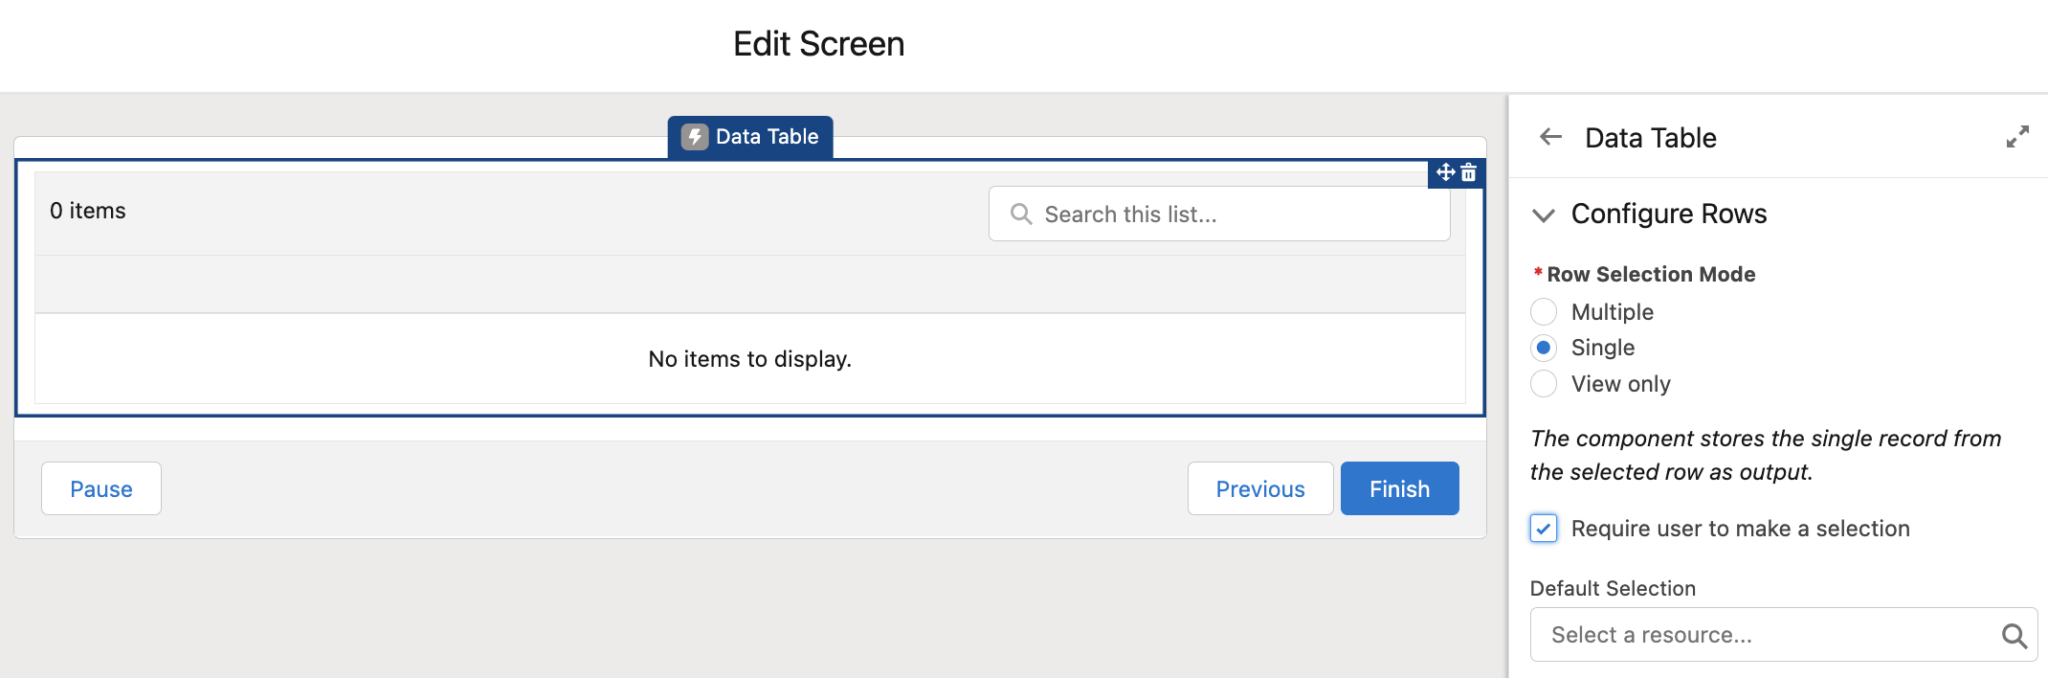Select the Data Table heading in the side panel
This screenshot has width=2048, height=678.
[1650, 137]
